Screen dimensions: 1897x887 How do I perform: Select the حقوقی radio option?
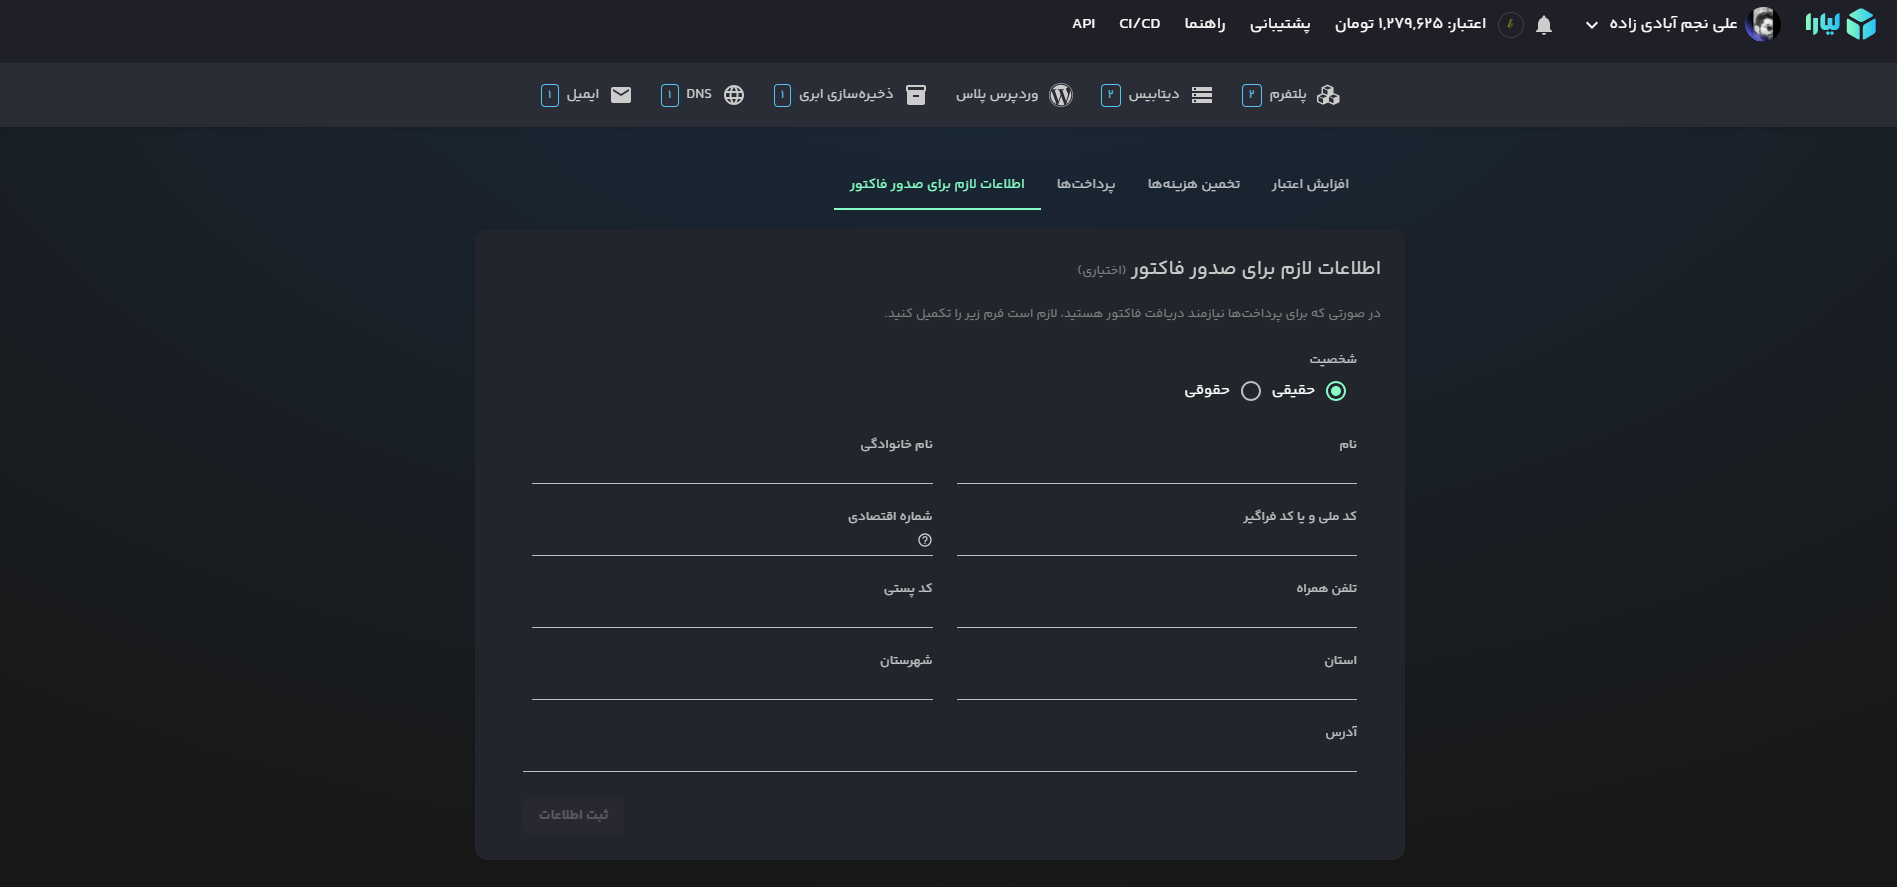point(1250,391)
